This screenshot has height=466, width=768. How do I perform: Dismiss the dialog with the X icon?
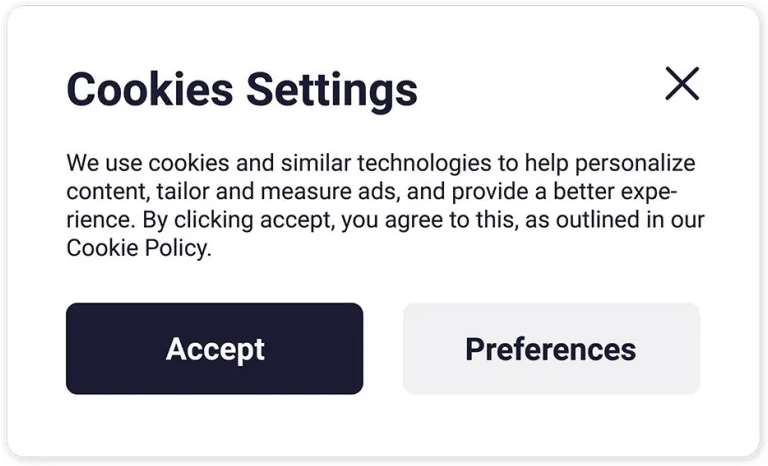pyautogui.click(x=682, y=84)
